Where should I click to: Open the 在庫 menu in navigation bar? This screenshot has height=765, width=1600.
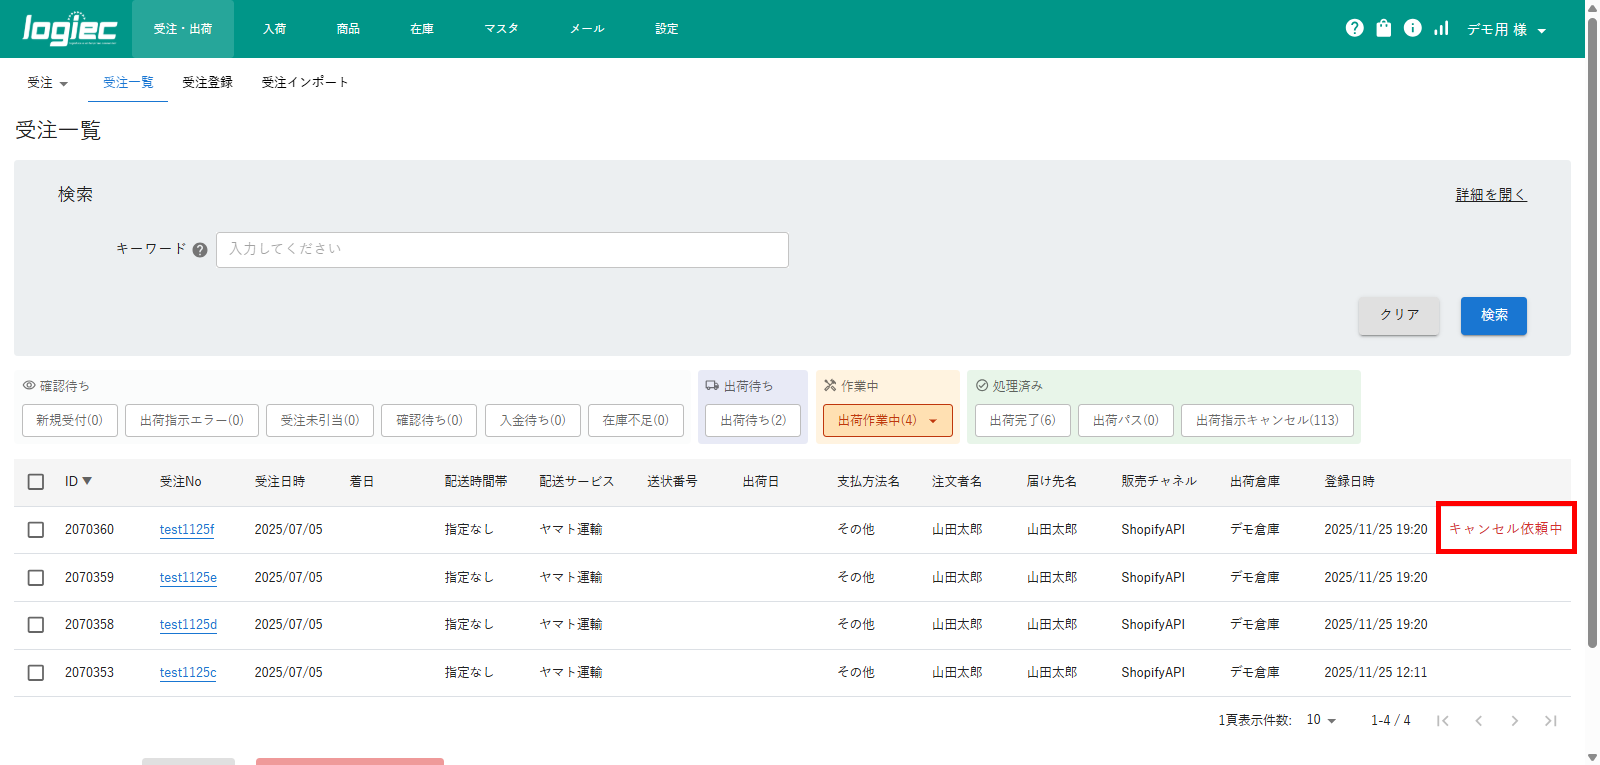click(x=422, y=29)
